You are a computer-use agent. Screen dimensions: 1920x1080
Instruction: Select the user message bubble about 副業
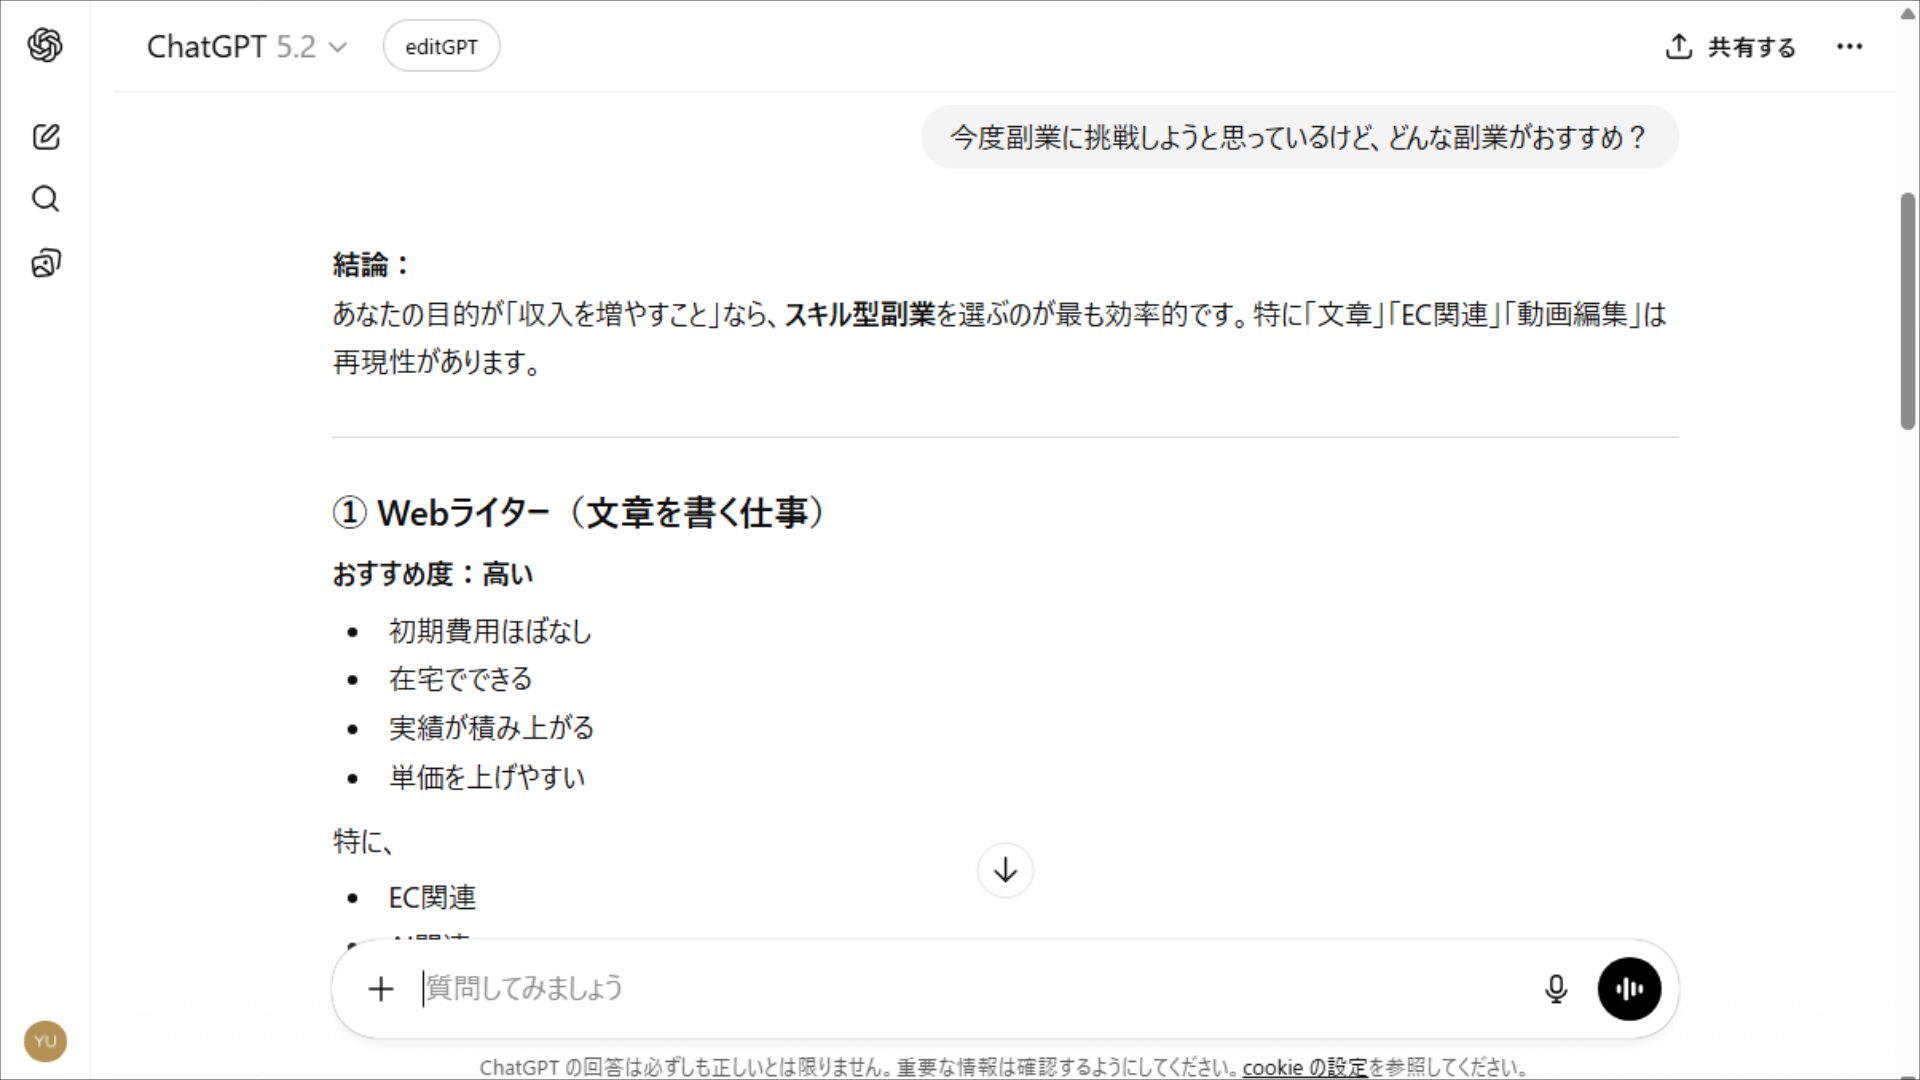1298,137
